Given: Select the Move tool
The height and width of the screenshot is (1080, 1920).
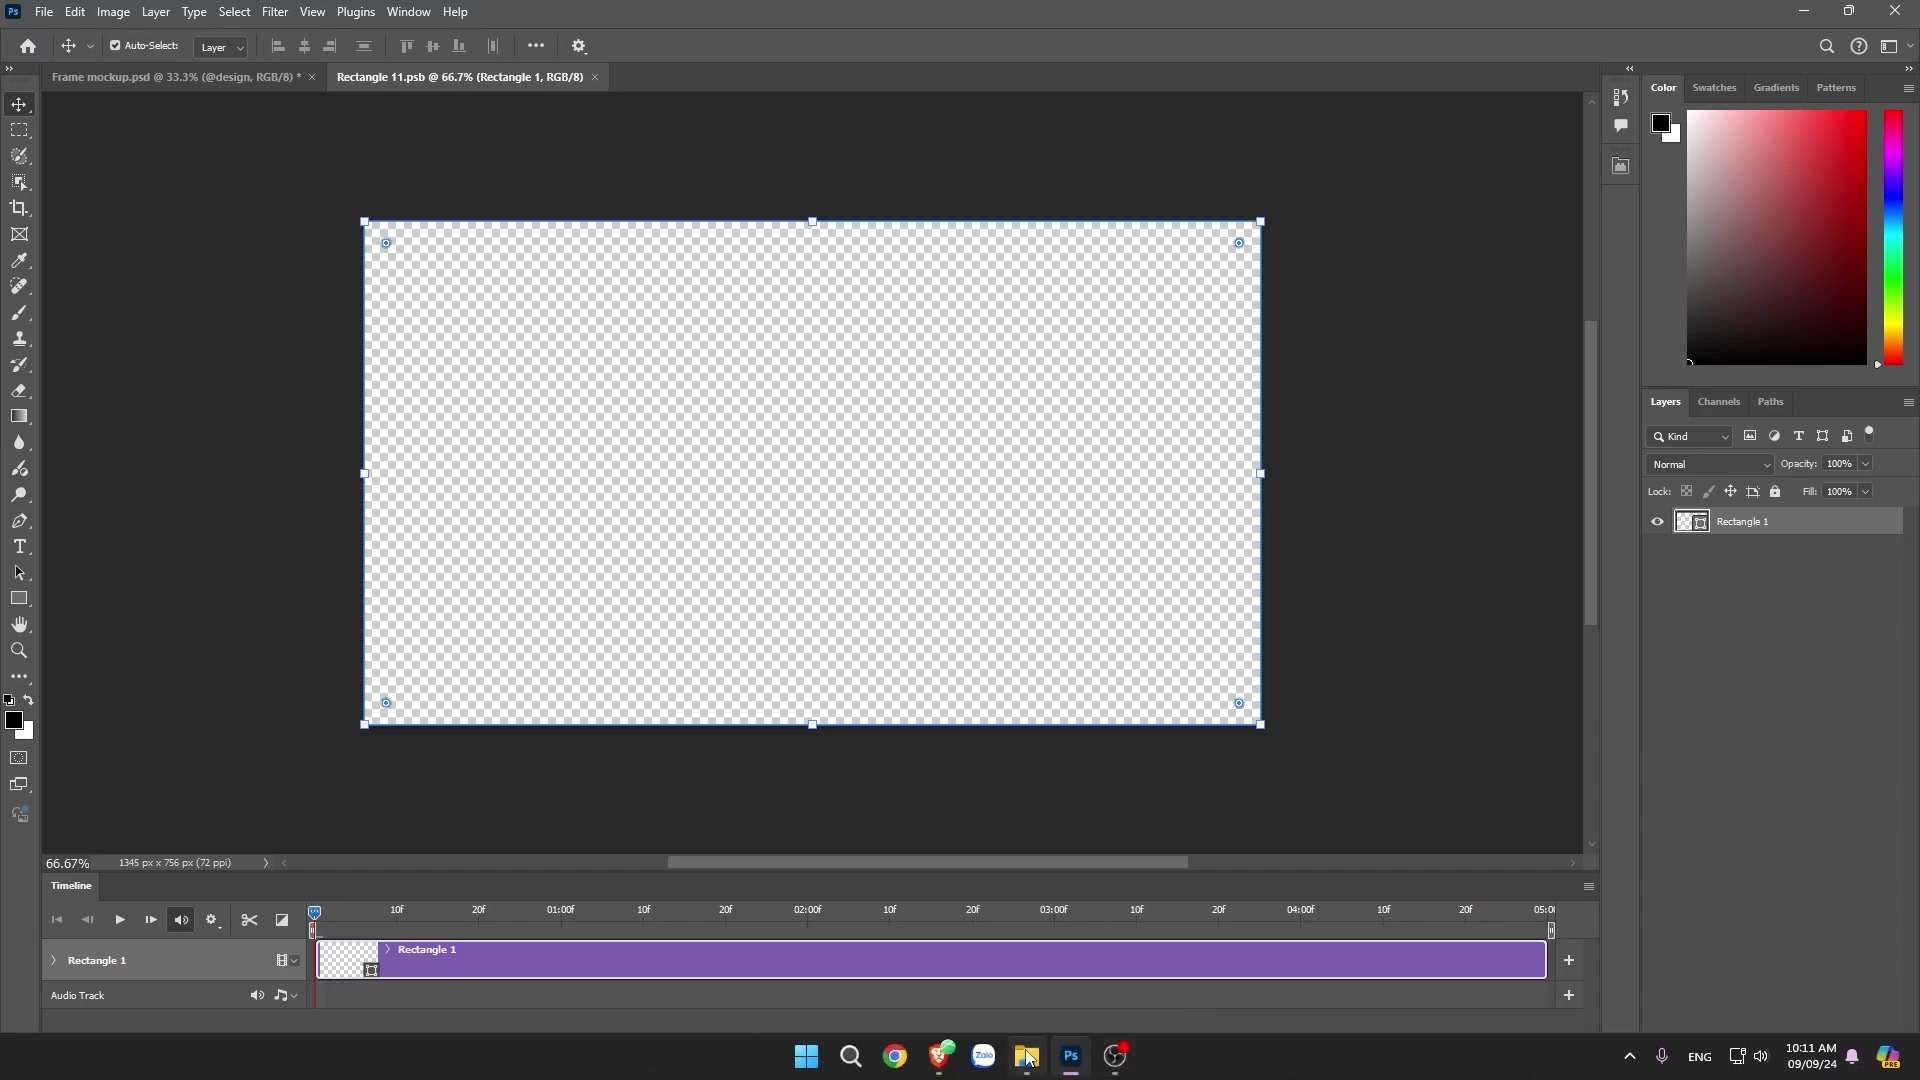Looking at the screenshot, I should tap(19, 104).
